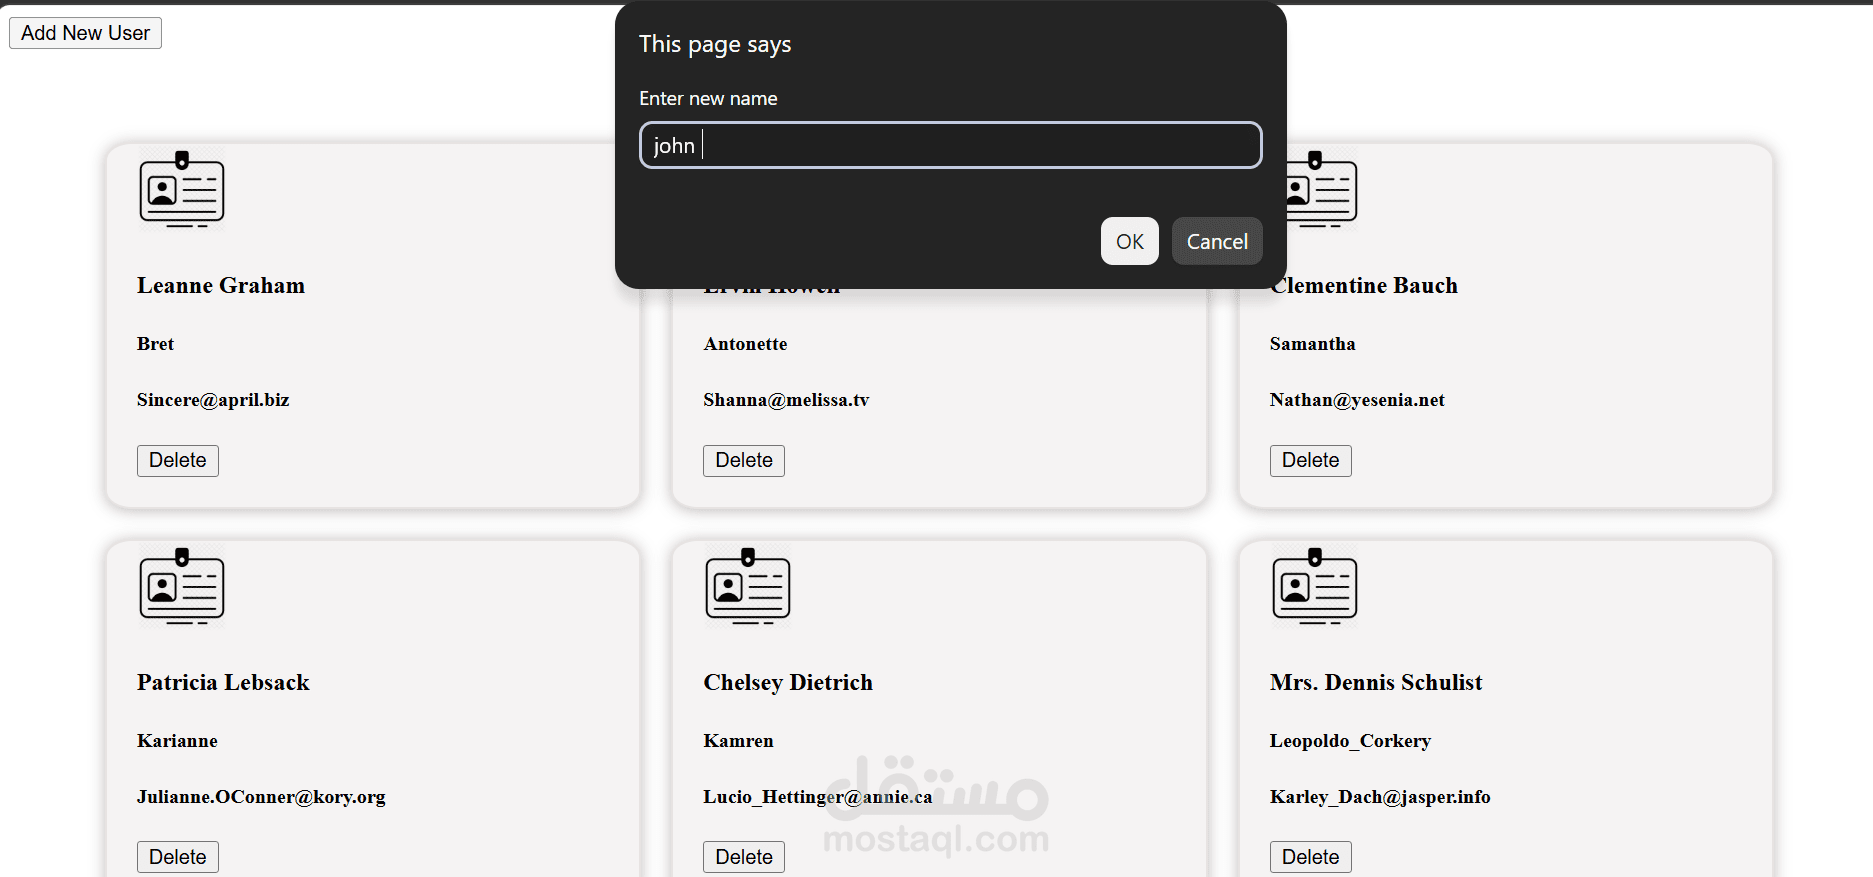The image size is (1873, 877).
Task: Click Chelsey Dietrich's ID card icon
Action: tap(748, 586)
